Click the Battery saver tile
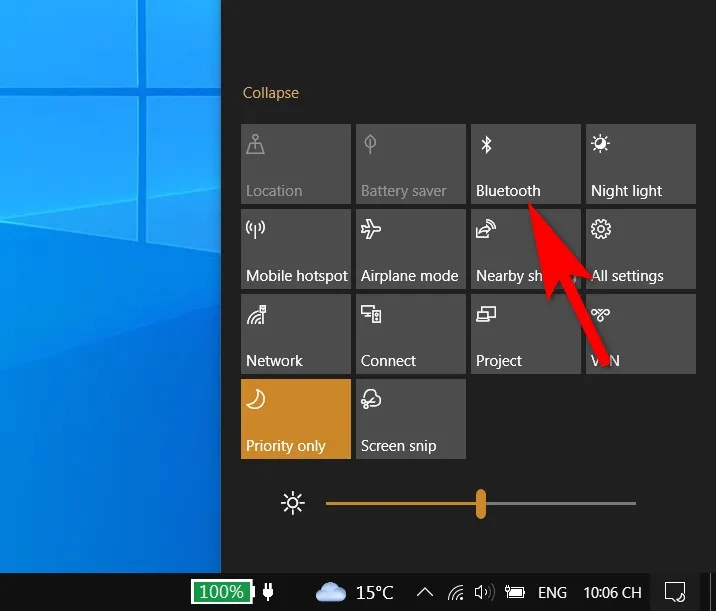The image size is (716, 611). 410,163
